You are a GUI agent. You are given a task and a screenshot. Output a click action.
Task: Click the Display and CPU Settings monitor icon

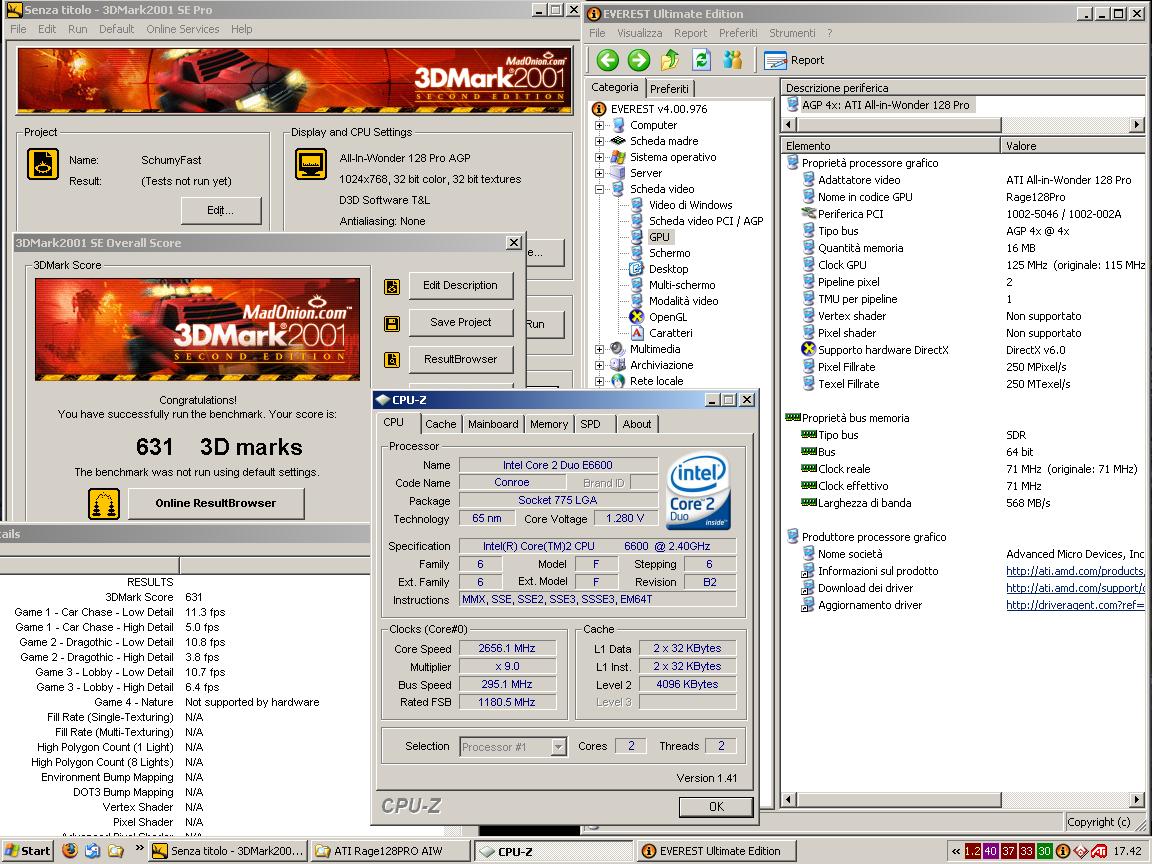click(x=311, y=164)
